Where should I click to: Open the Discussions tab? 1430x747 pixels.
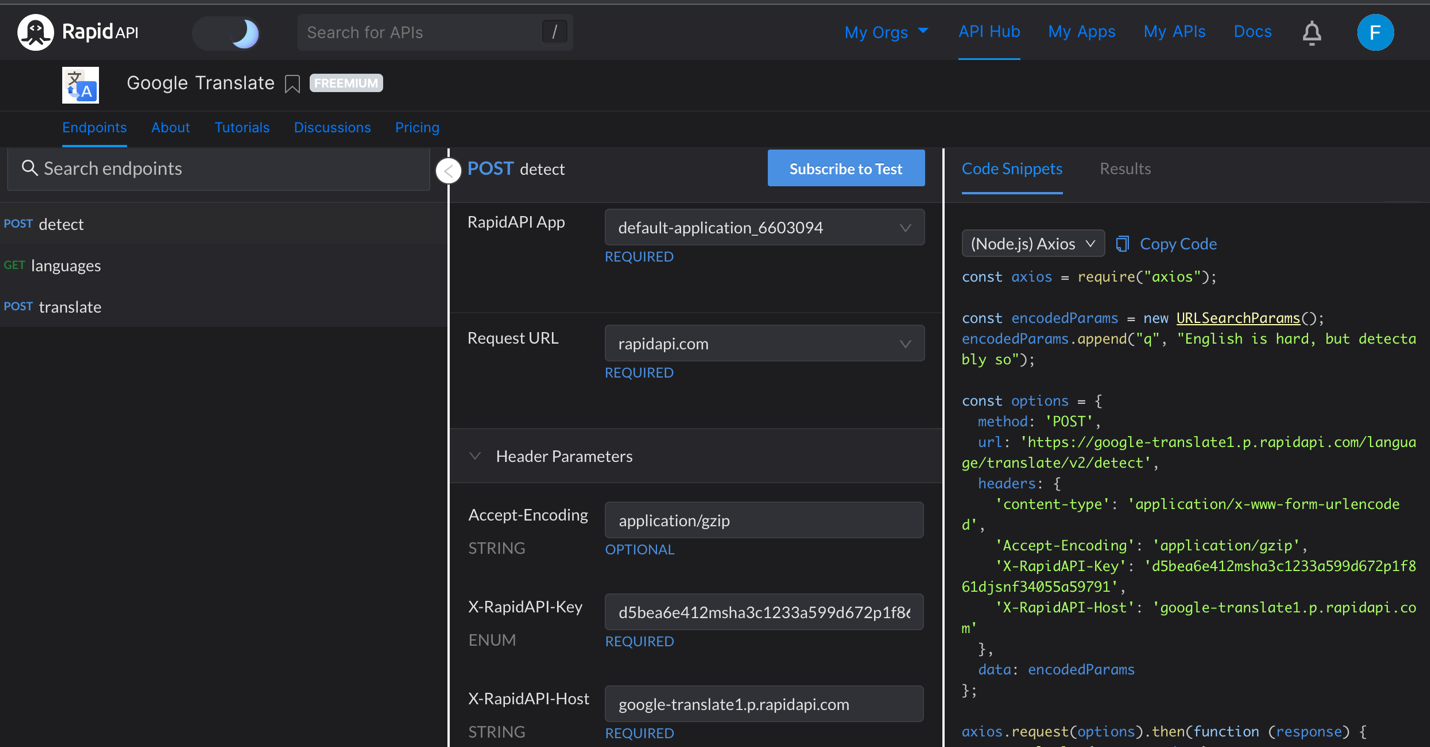click(332, 128)
